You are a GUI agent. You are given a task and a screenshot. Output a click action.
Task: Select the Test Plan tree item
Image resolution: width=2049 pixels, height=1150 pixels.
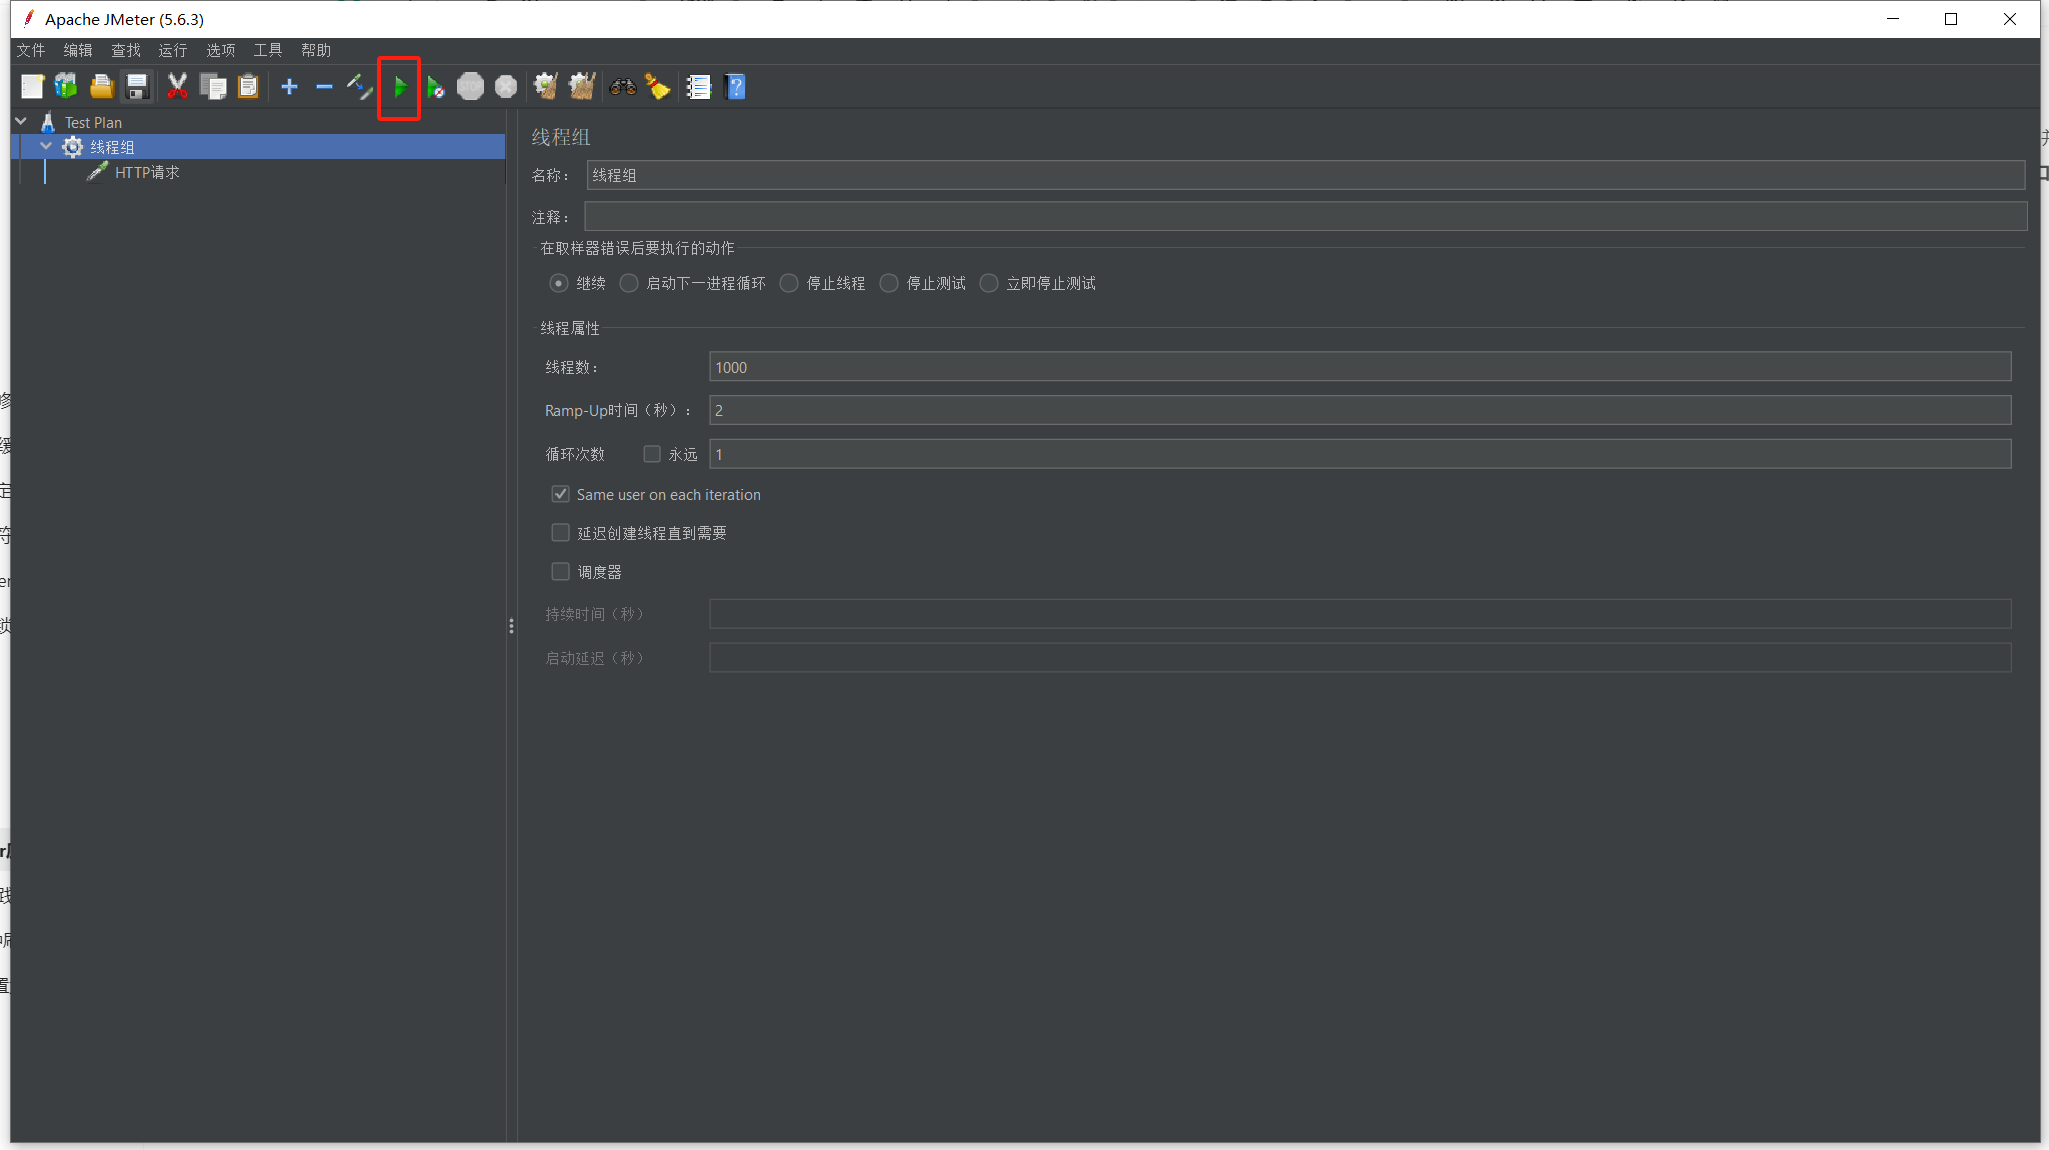coord(94,122)
